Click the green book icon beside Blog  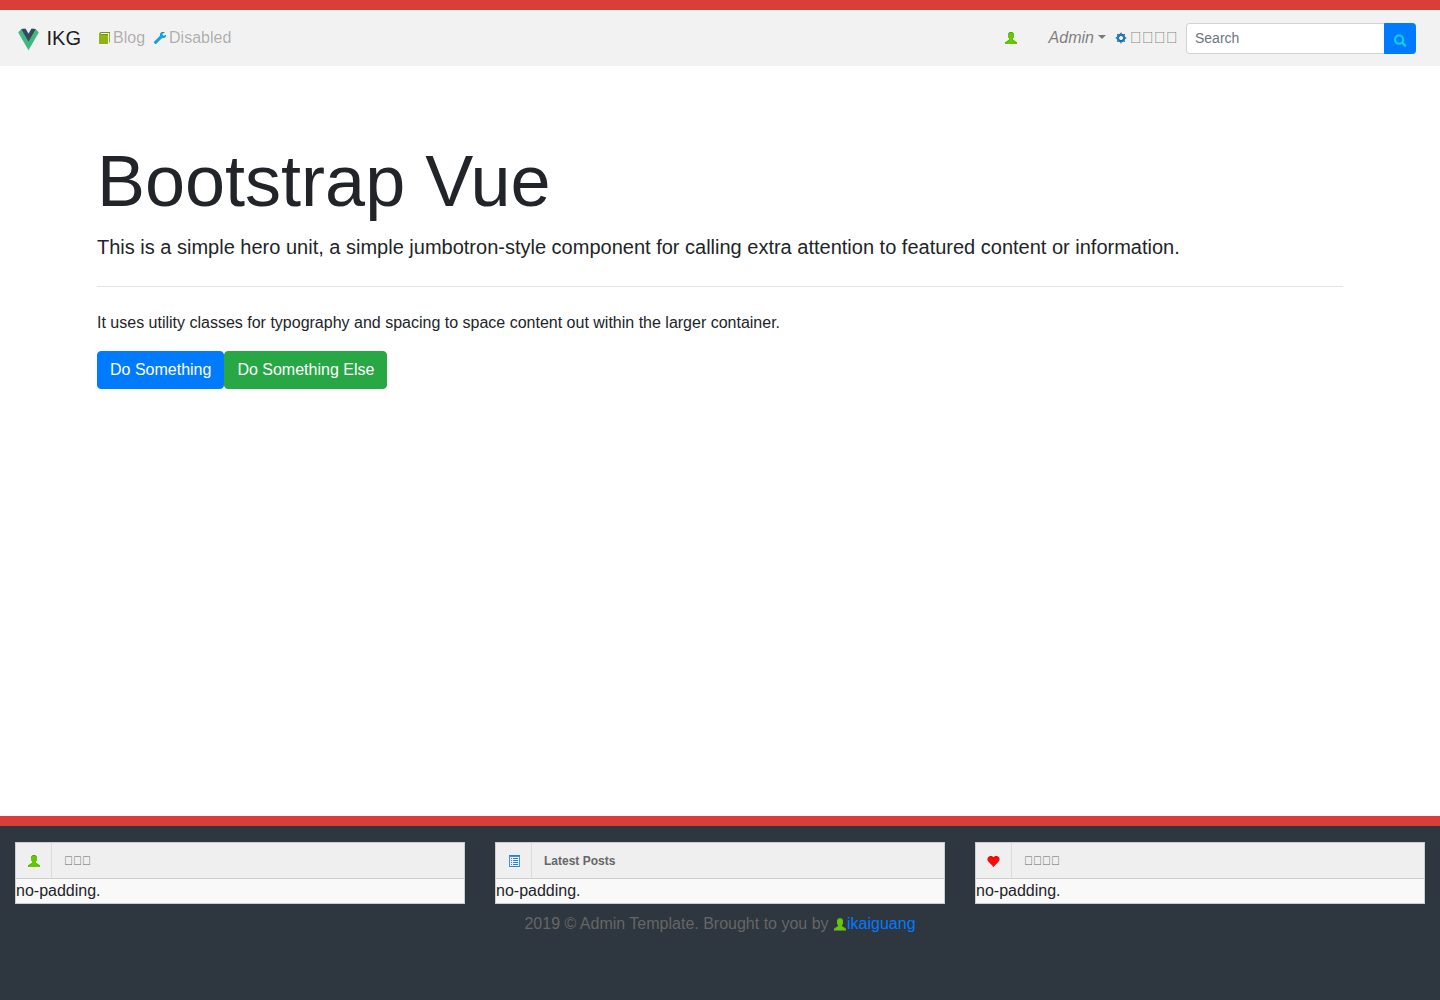[104, 38]
